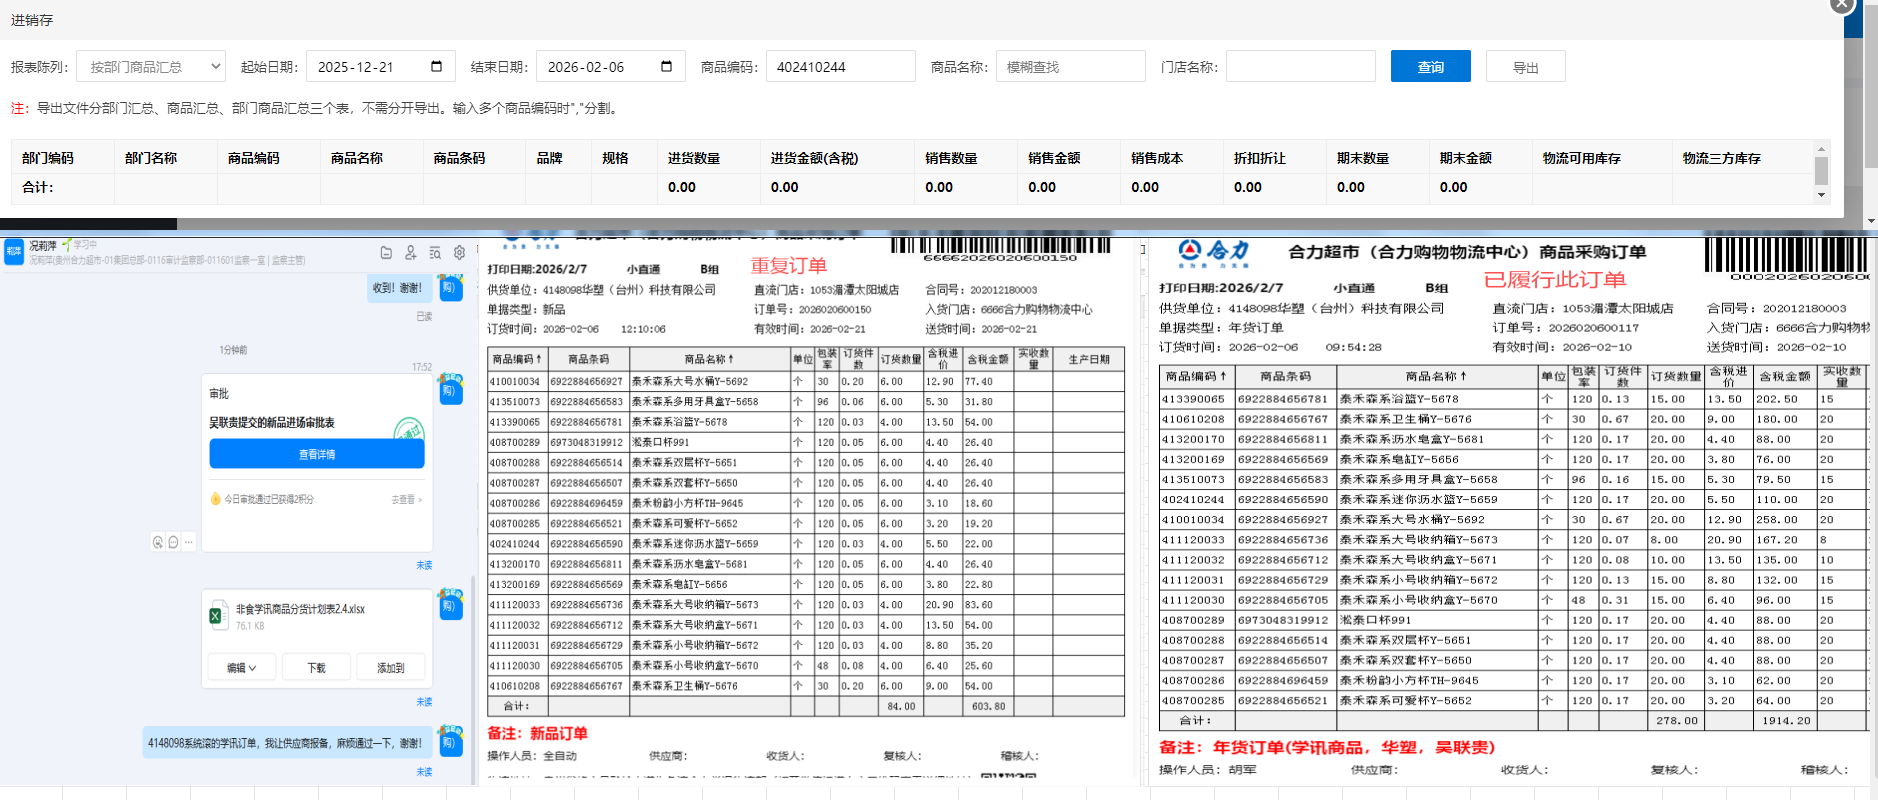Expand the 按部门商品汇总 report dropdown

pos(151,67)
